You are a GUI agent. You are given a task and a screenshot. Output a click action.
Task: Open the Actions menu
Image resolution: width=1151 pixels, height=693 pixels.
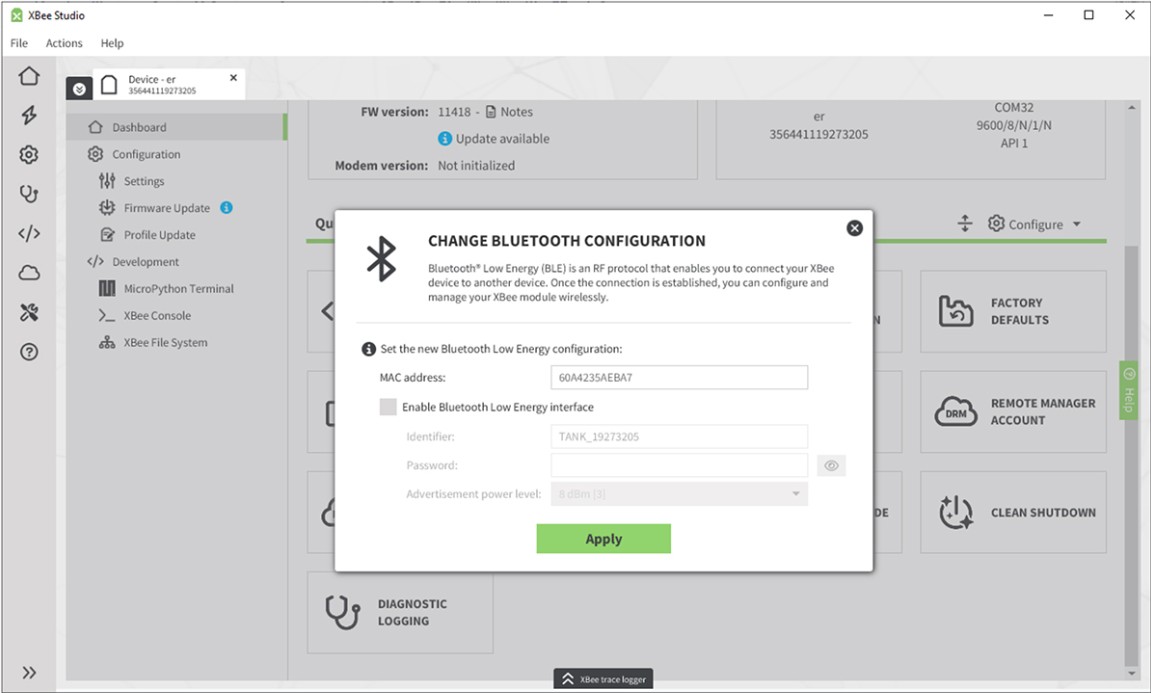click(x=64, y=43)
